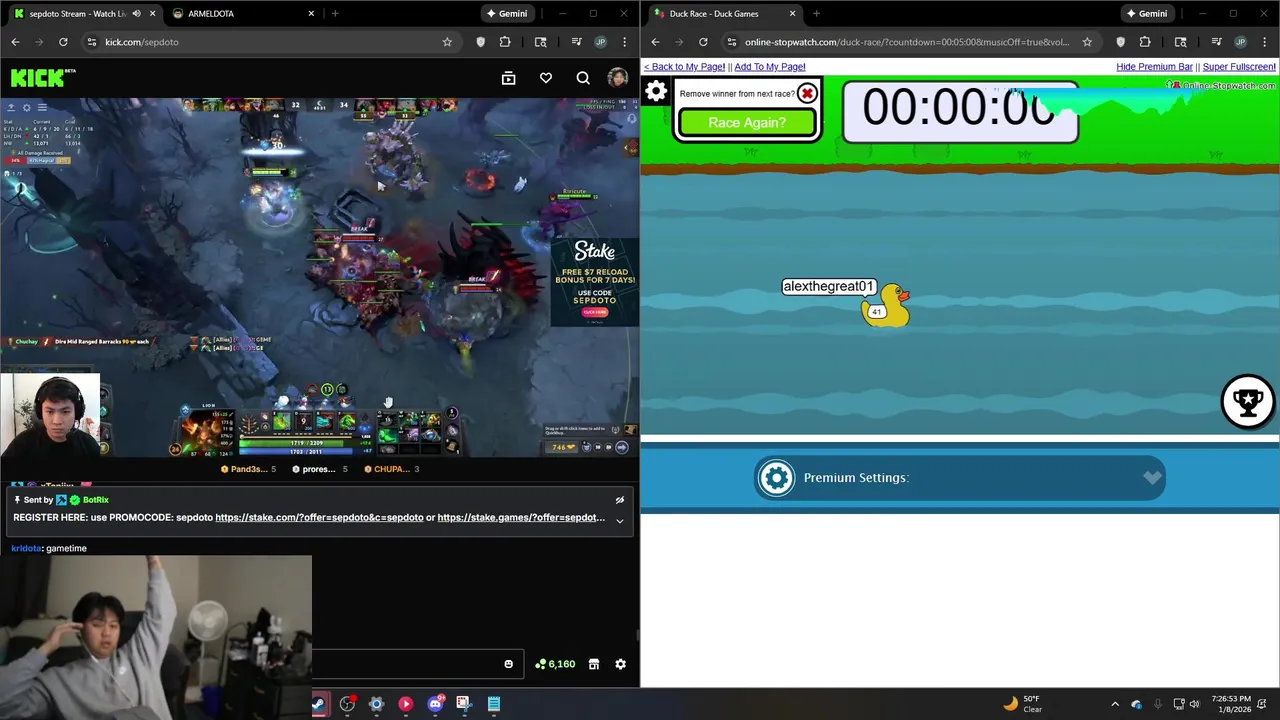Click 'Hide Premium Bar' link
This screenshot has width=1280, height=720.
click(1154, 67)
